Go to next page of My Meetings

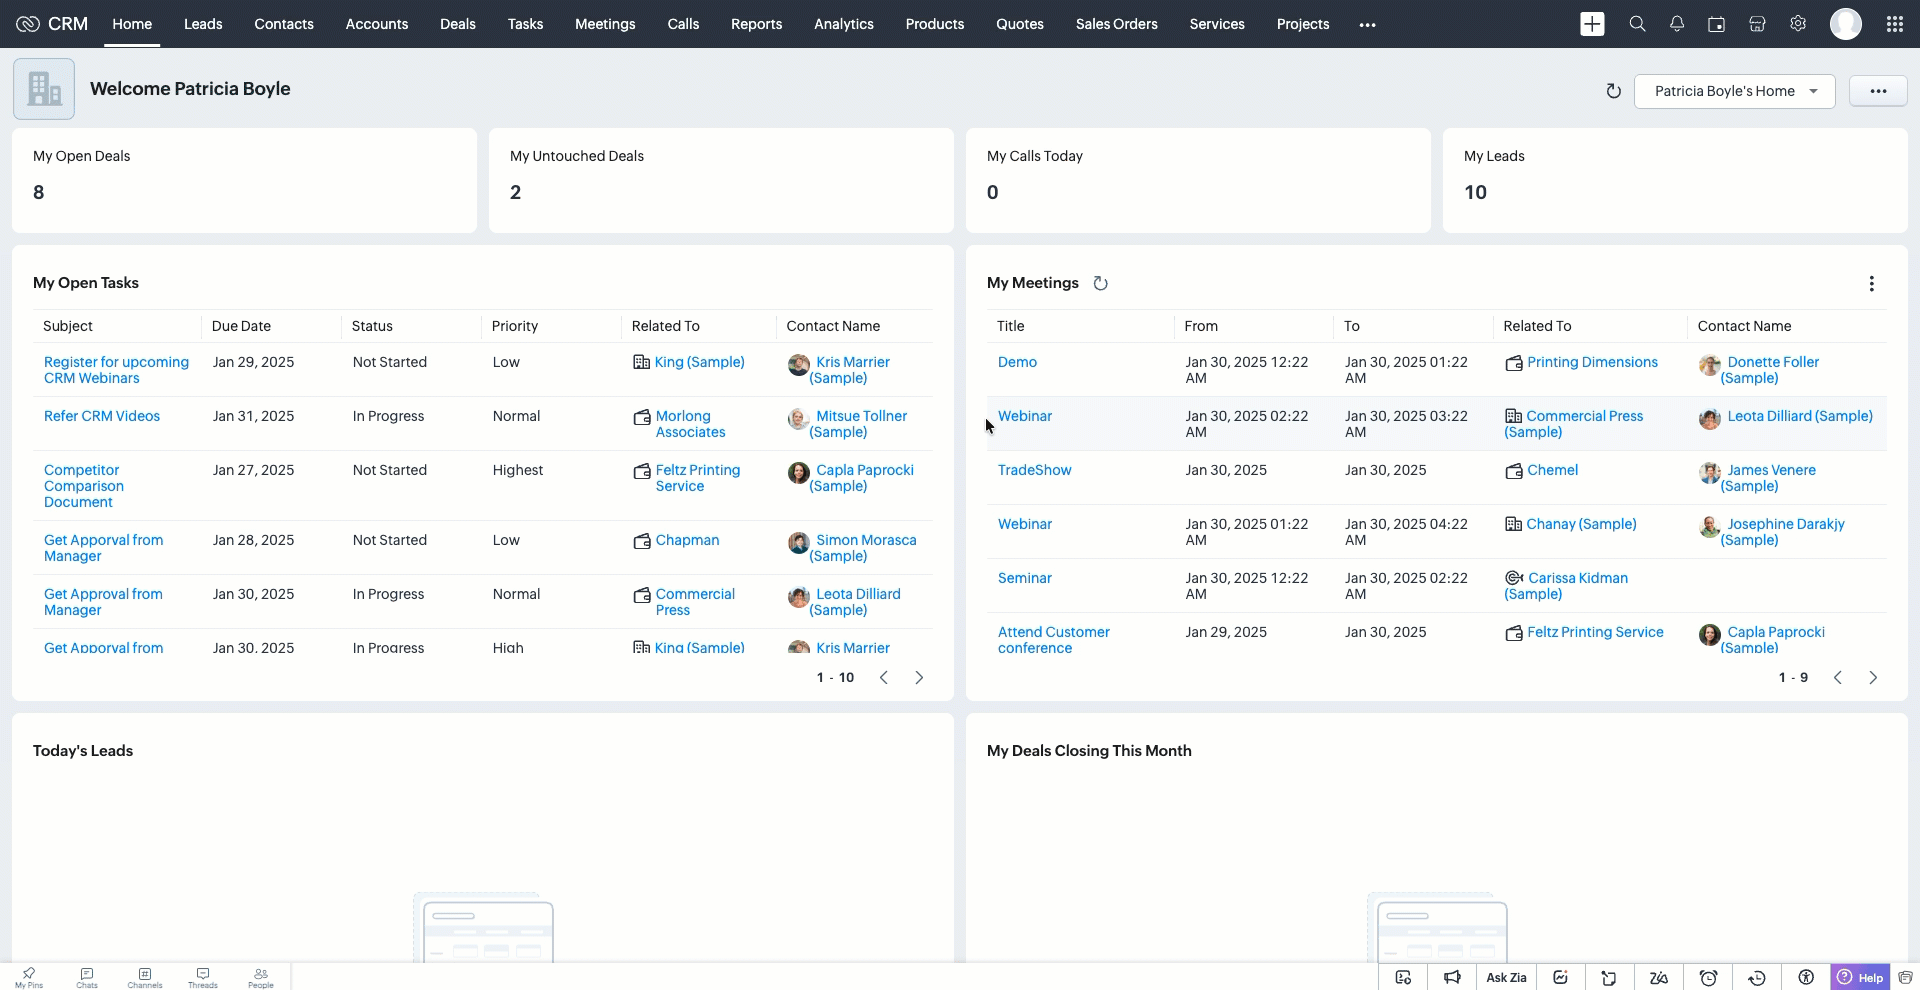pos(1873,678)
